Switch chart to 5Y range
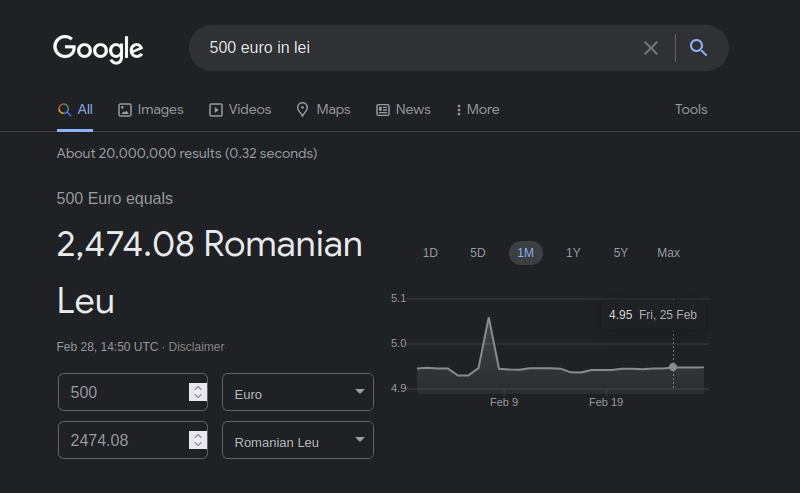The image size is (800, 493). click(x=620, y=253)
